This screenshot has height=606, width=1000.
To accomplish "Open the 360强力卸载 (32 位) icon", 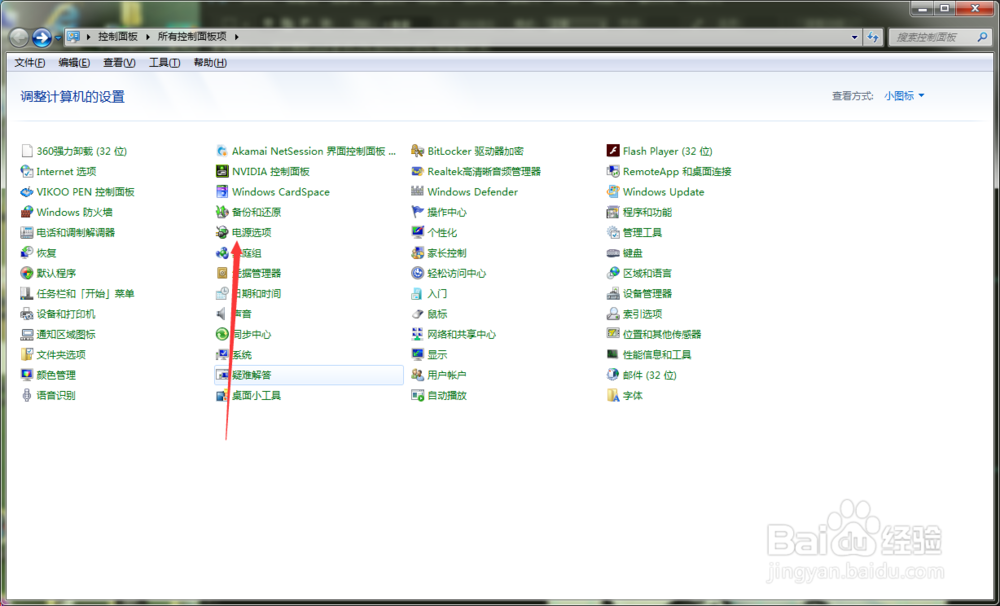I will pyautogui.click(x=27, y=151).
